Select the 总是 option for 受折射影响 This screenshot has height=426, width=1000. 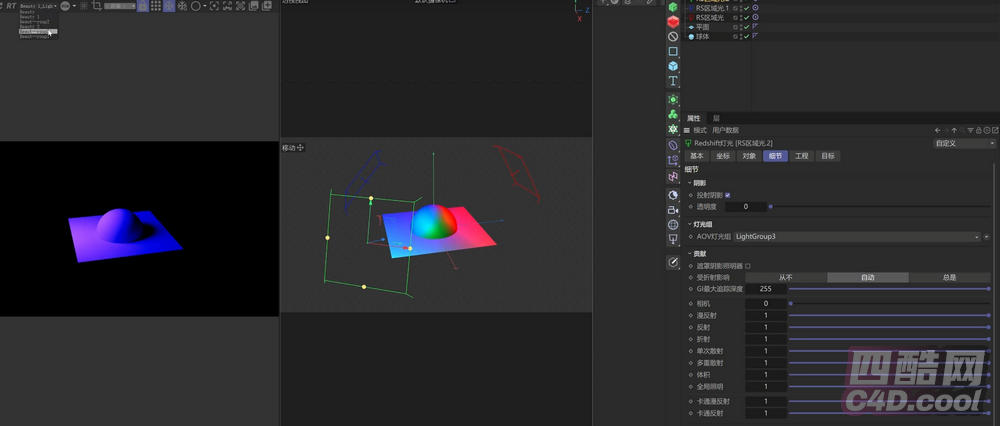point(948,277)
